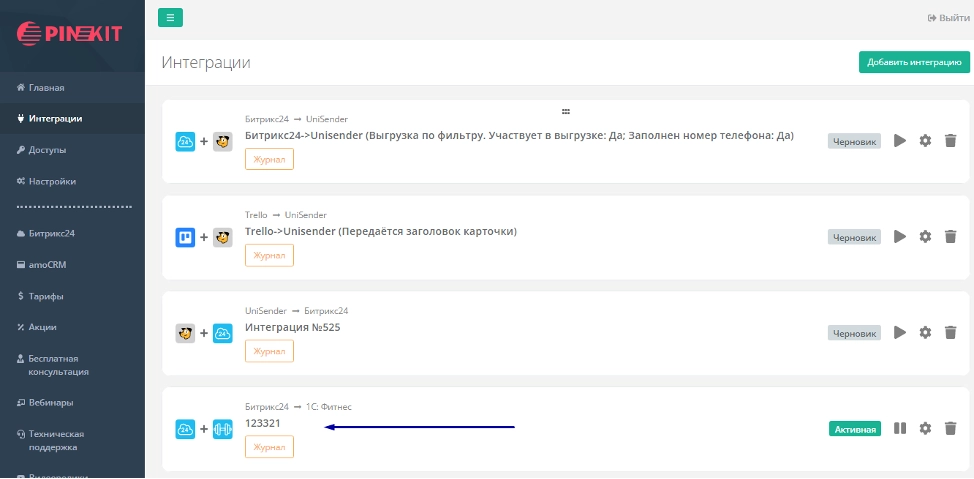Start the Битрикс24->Unisender integration
This screenshot has width=974, height=479.
900,140
